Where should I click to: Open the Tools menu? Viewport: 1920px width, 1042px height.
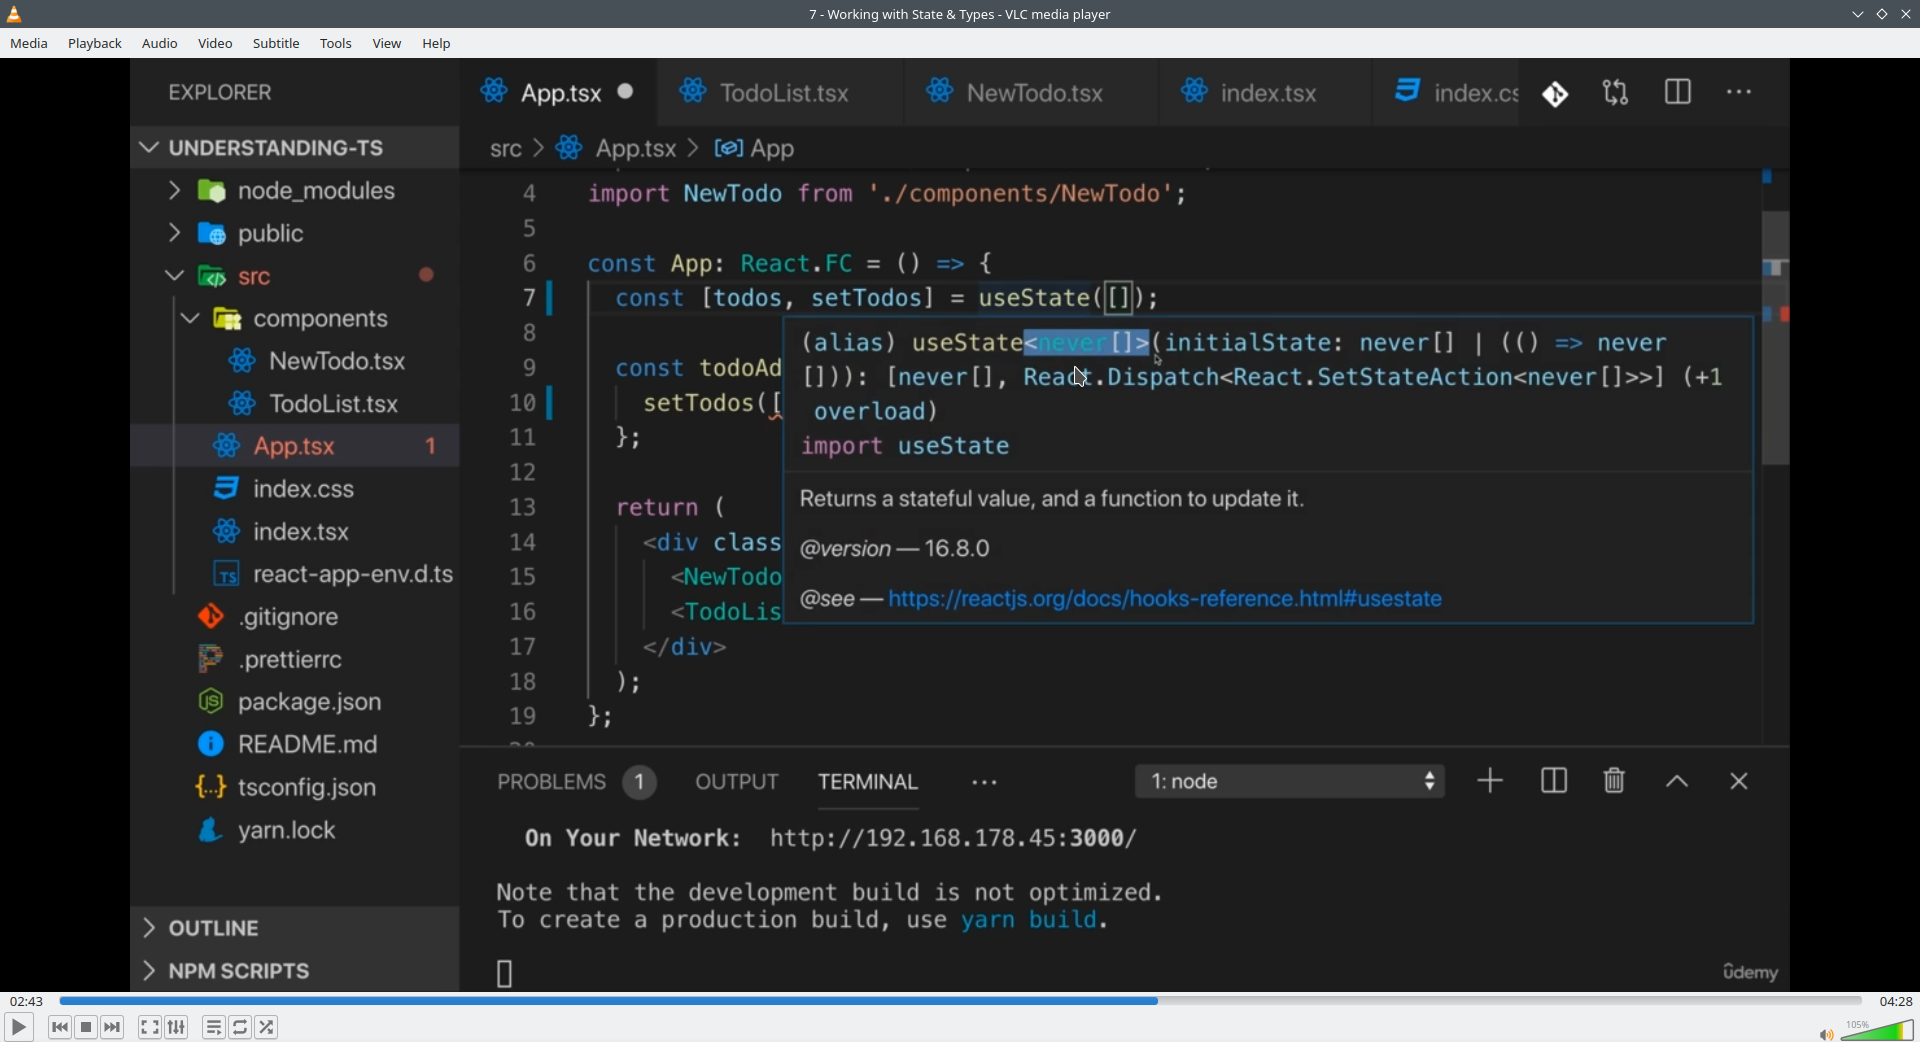click(336, 44)
